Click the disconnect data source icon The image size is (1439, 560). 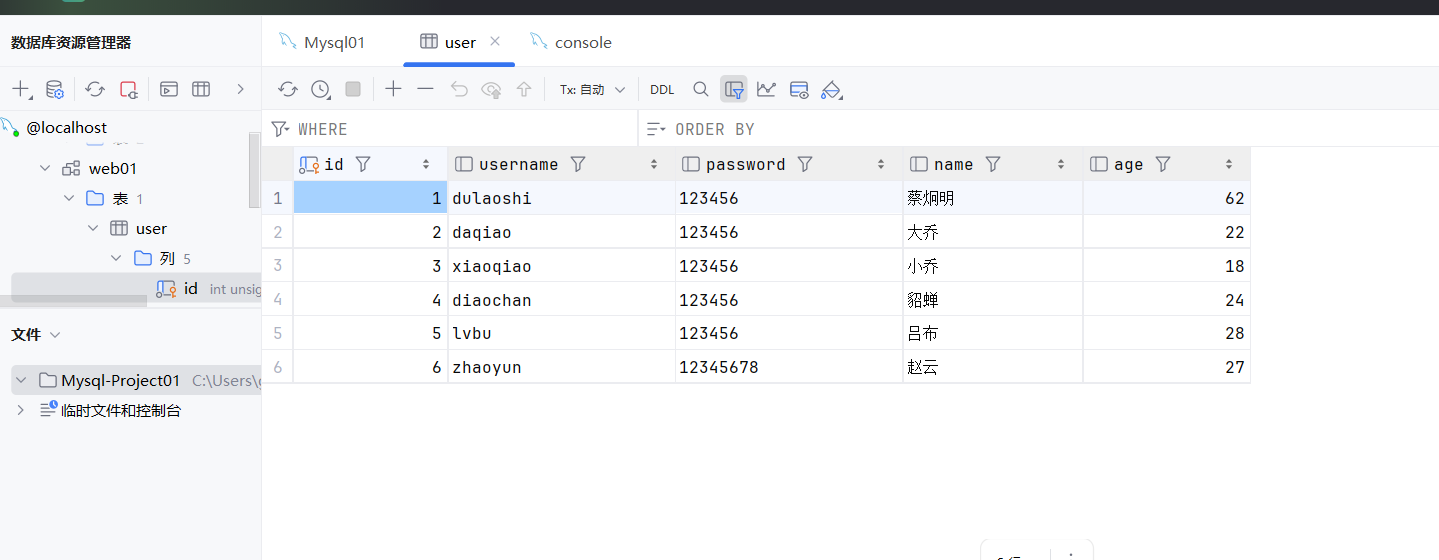128,89
